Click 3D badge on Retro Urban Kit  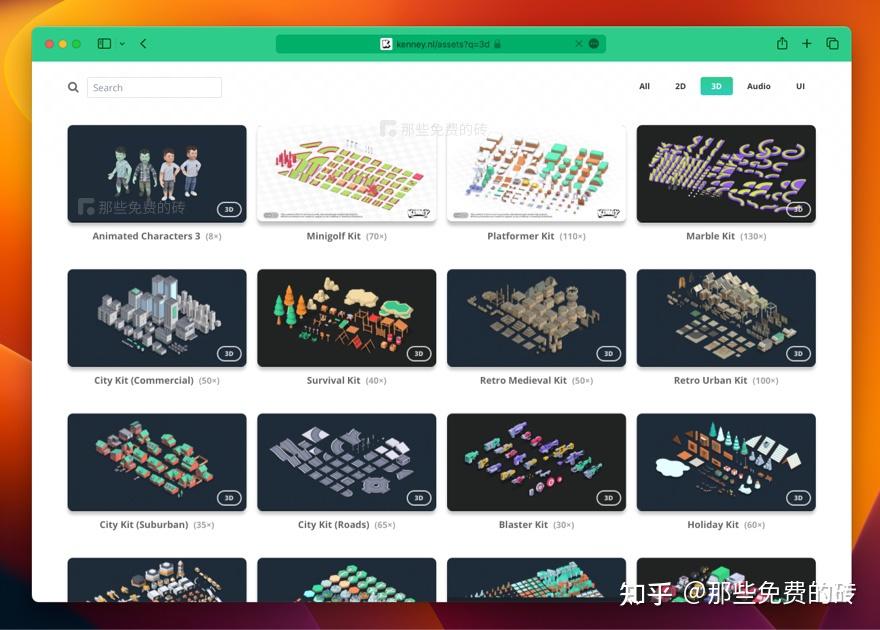(798, 353)
